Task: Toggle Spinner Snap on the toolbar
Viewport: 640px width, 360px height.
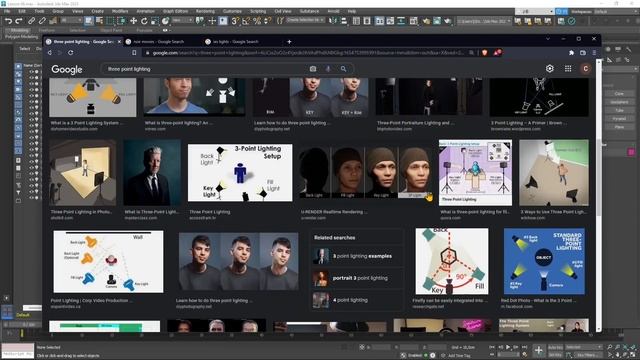Action: 268,21
